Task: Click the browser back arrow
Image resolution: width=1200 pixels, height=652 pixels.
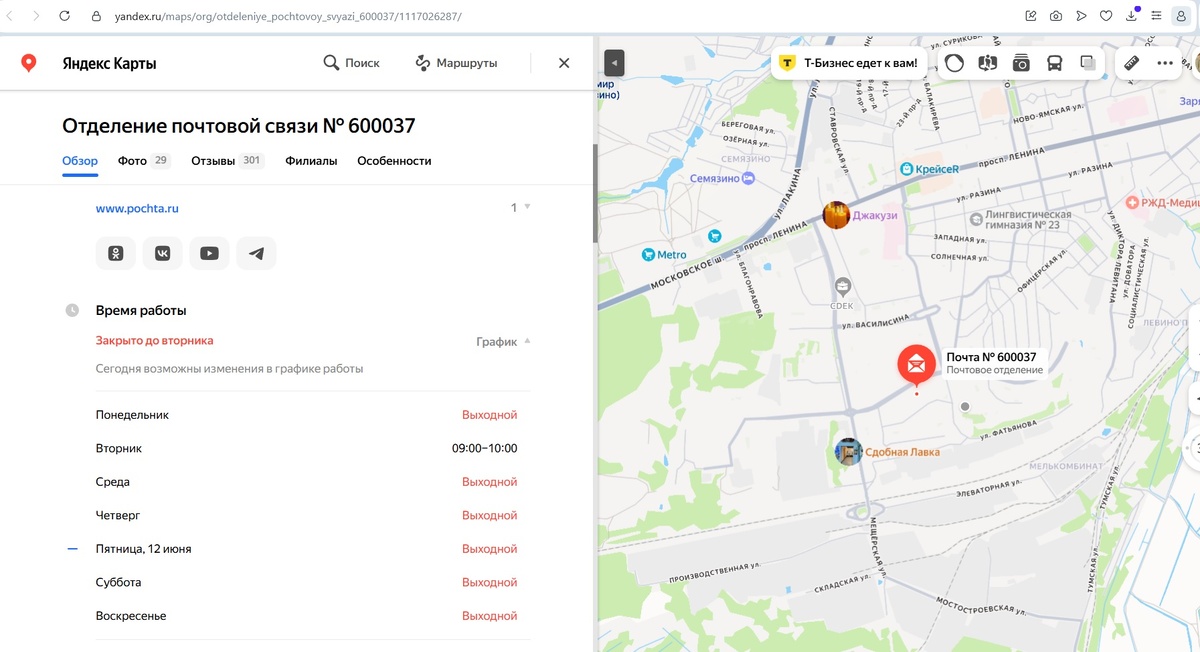Action: click(9, 16)
